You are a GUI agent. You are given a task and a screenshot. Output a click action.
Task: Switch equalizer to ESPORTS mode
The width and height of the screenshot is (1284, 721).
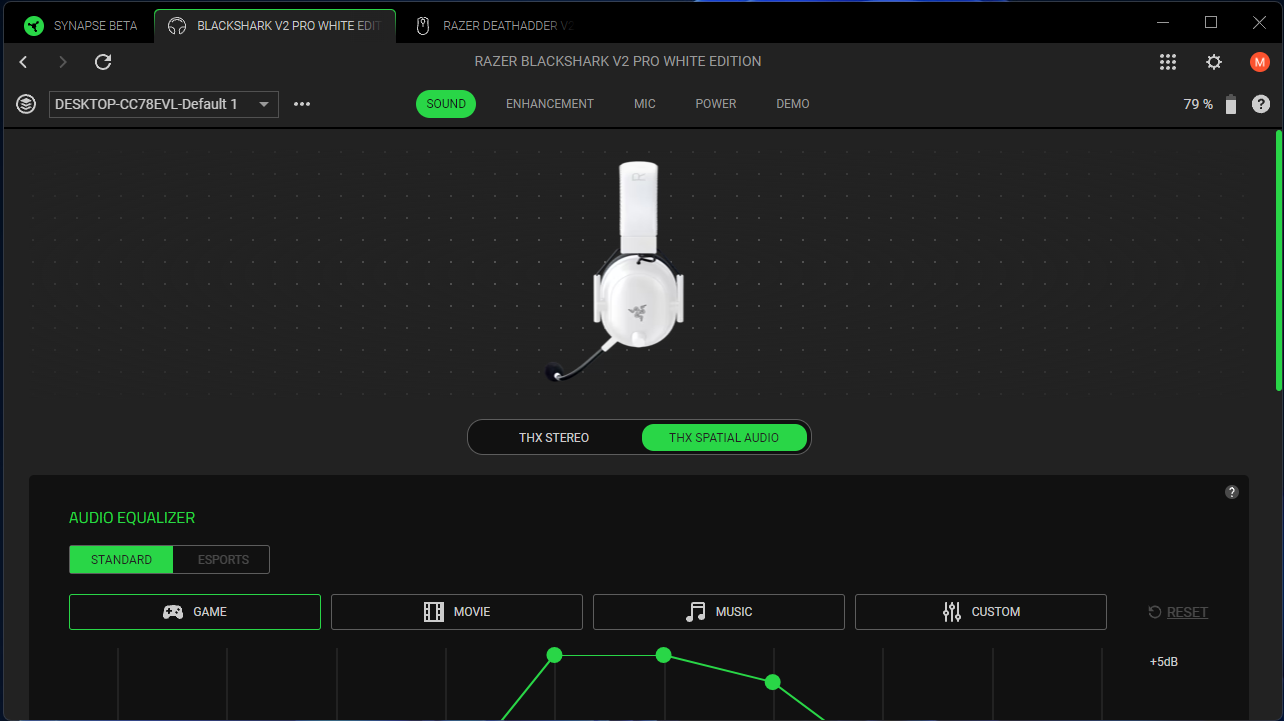[x=223, y=560]
